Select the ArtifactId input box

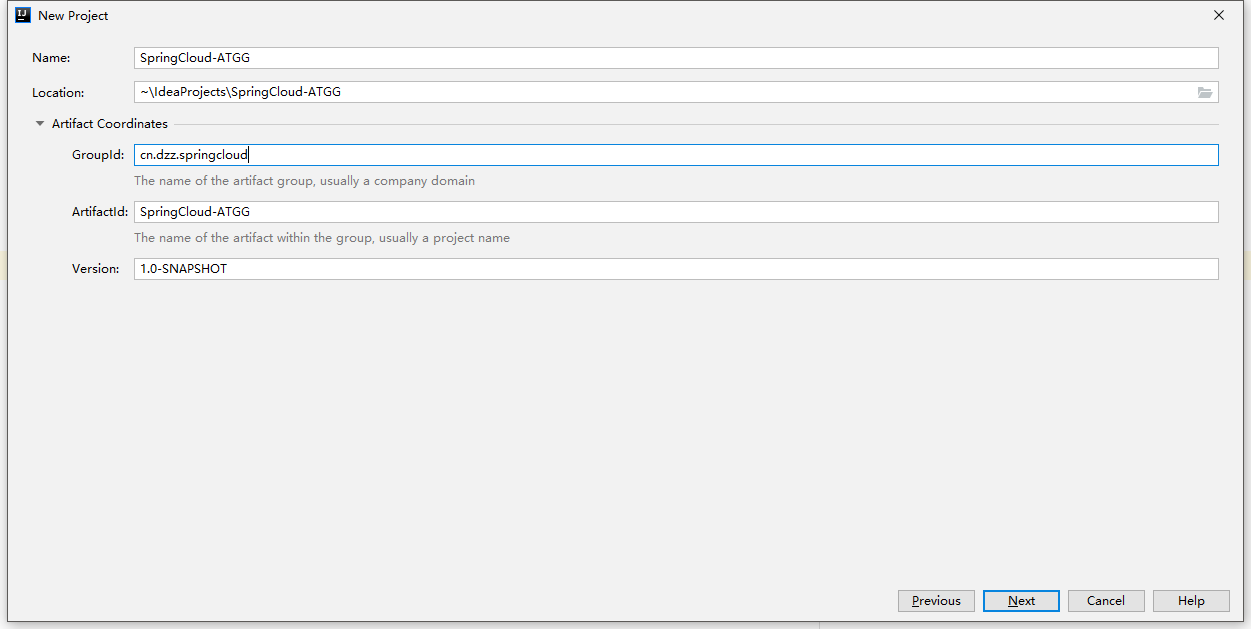[676, 212]
